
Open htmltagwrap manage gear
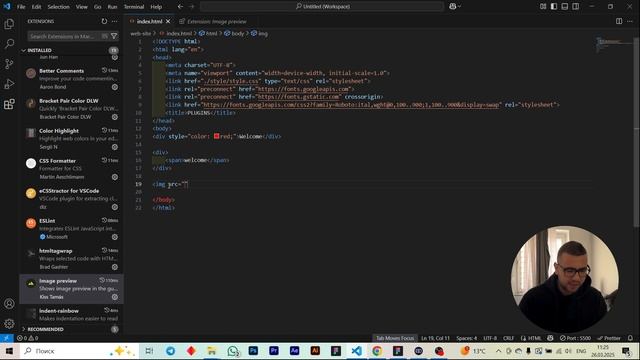pos(115,267)
